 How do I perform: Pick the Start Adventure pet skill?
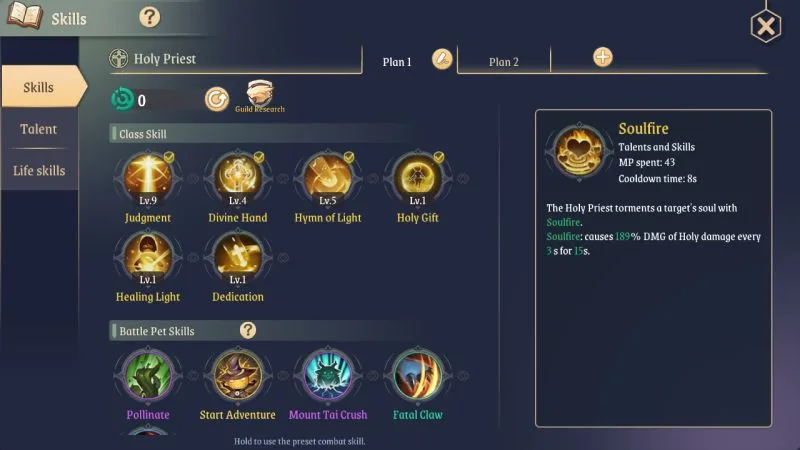click(x=238, y=376)
